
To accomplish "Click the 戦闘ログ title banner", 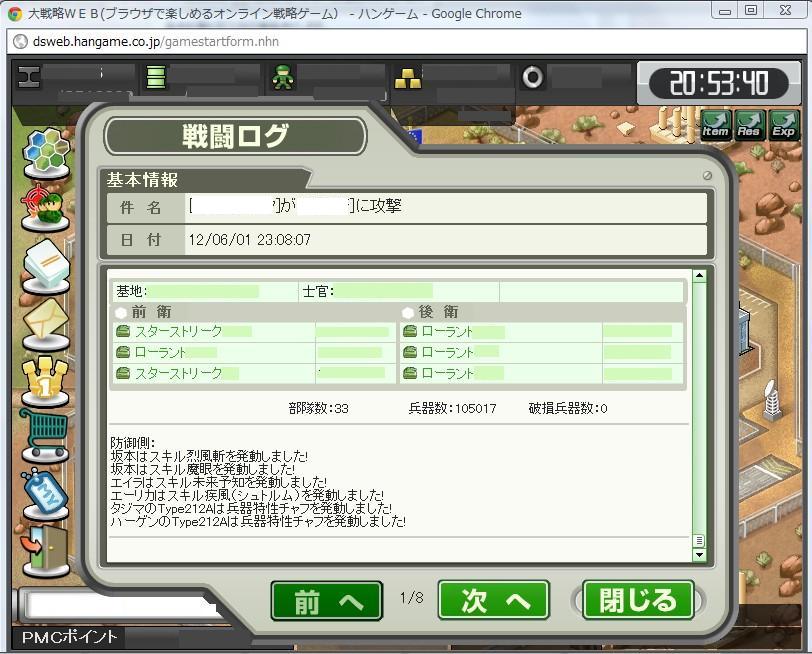I will click(x=236, y=136).
